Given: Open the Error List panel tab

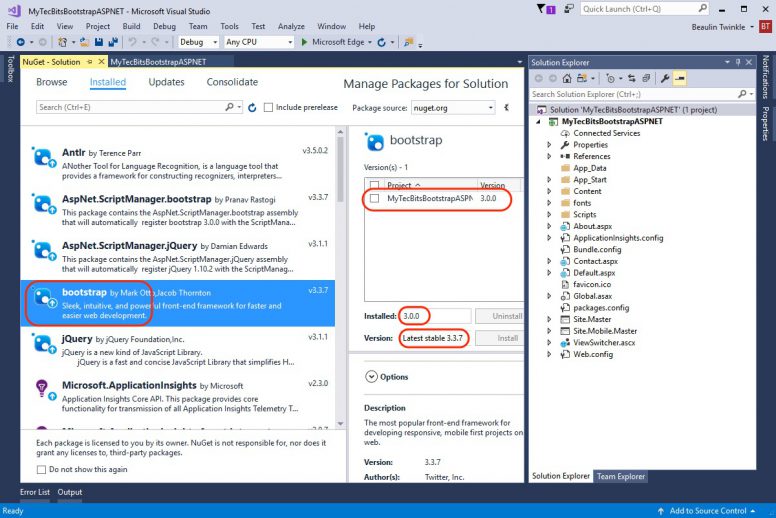Looking at the screenshot, I should click(35, 492).
